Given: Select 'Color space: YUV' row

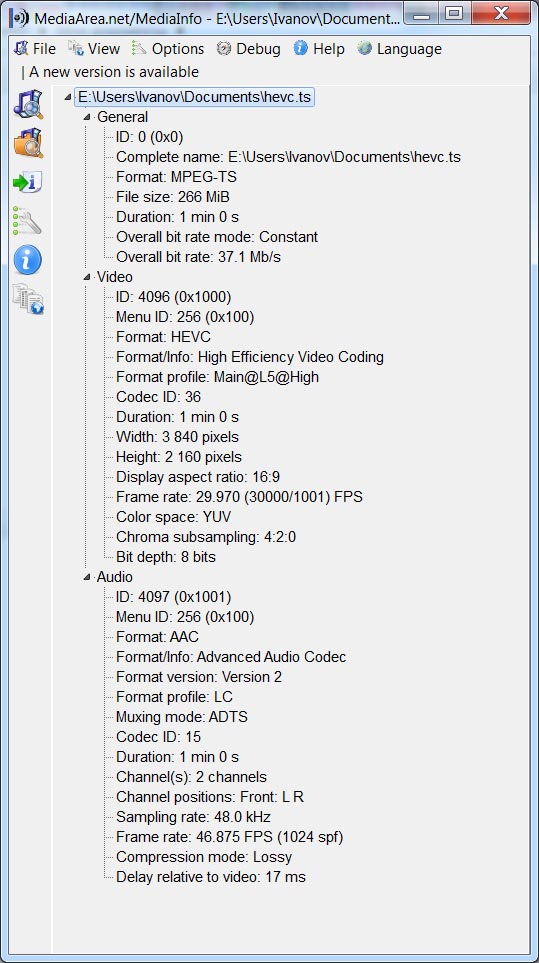Looking at the screenshot, I should click(173, 517).
